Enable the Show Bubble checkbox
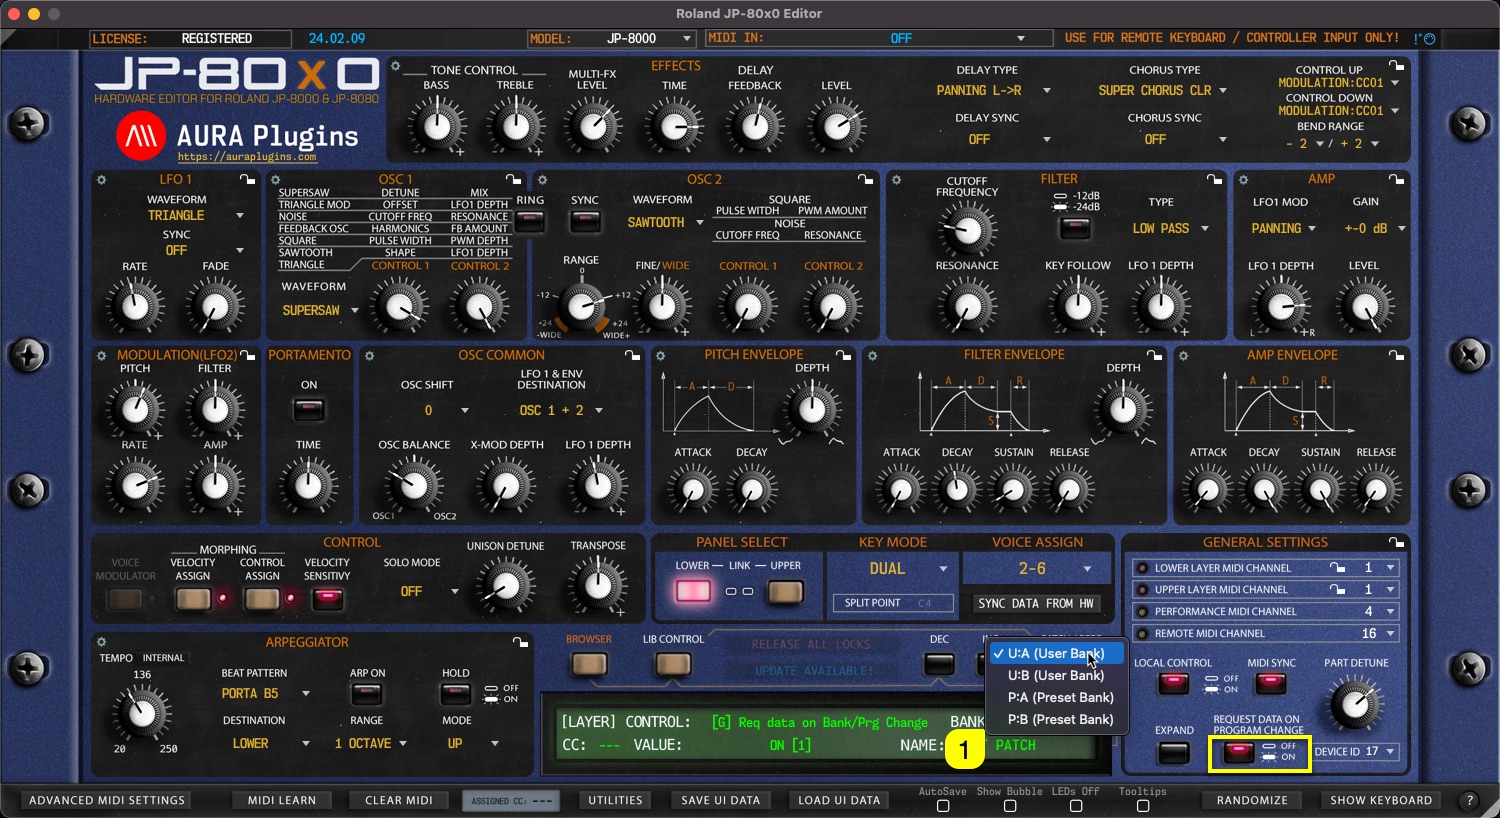Screen dimensions: 1500x818 (1009, 806)
